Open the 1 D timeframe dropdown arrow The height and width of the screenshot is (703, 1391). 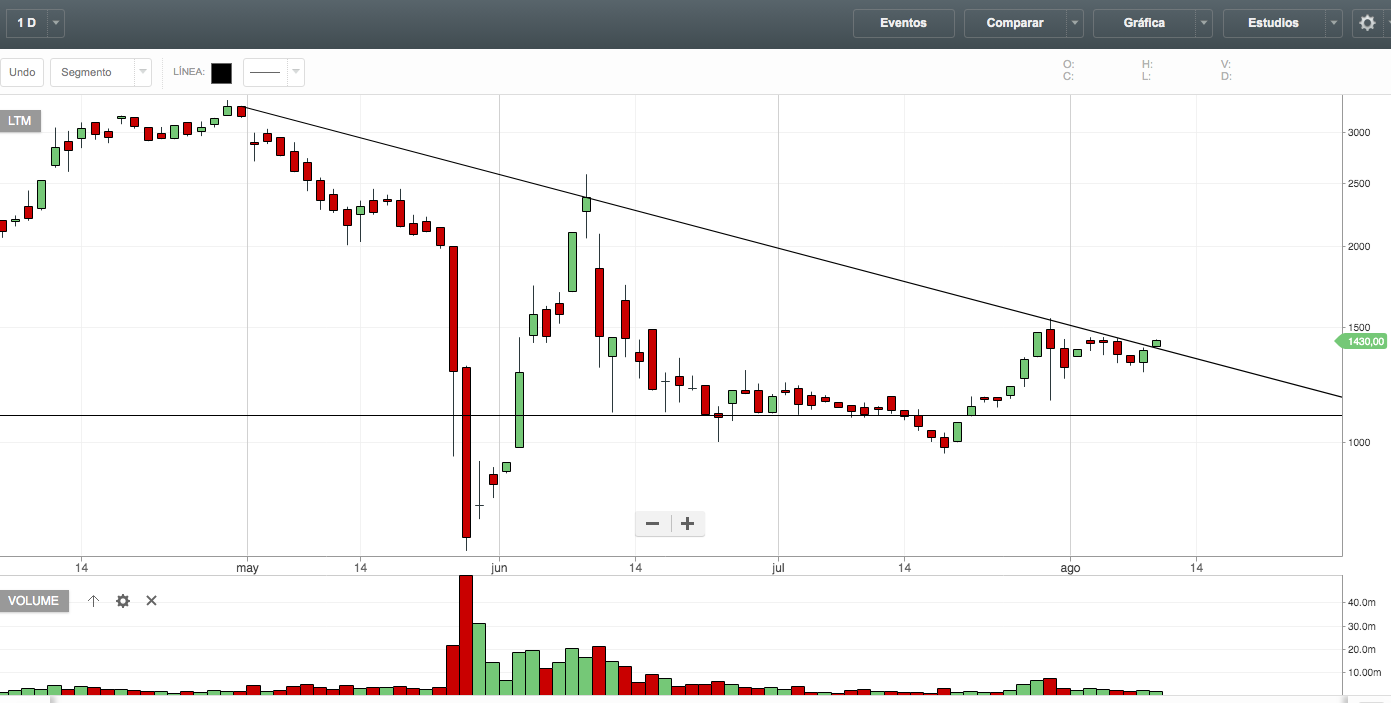[56, 23]
